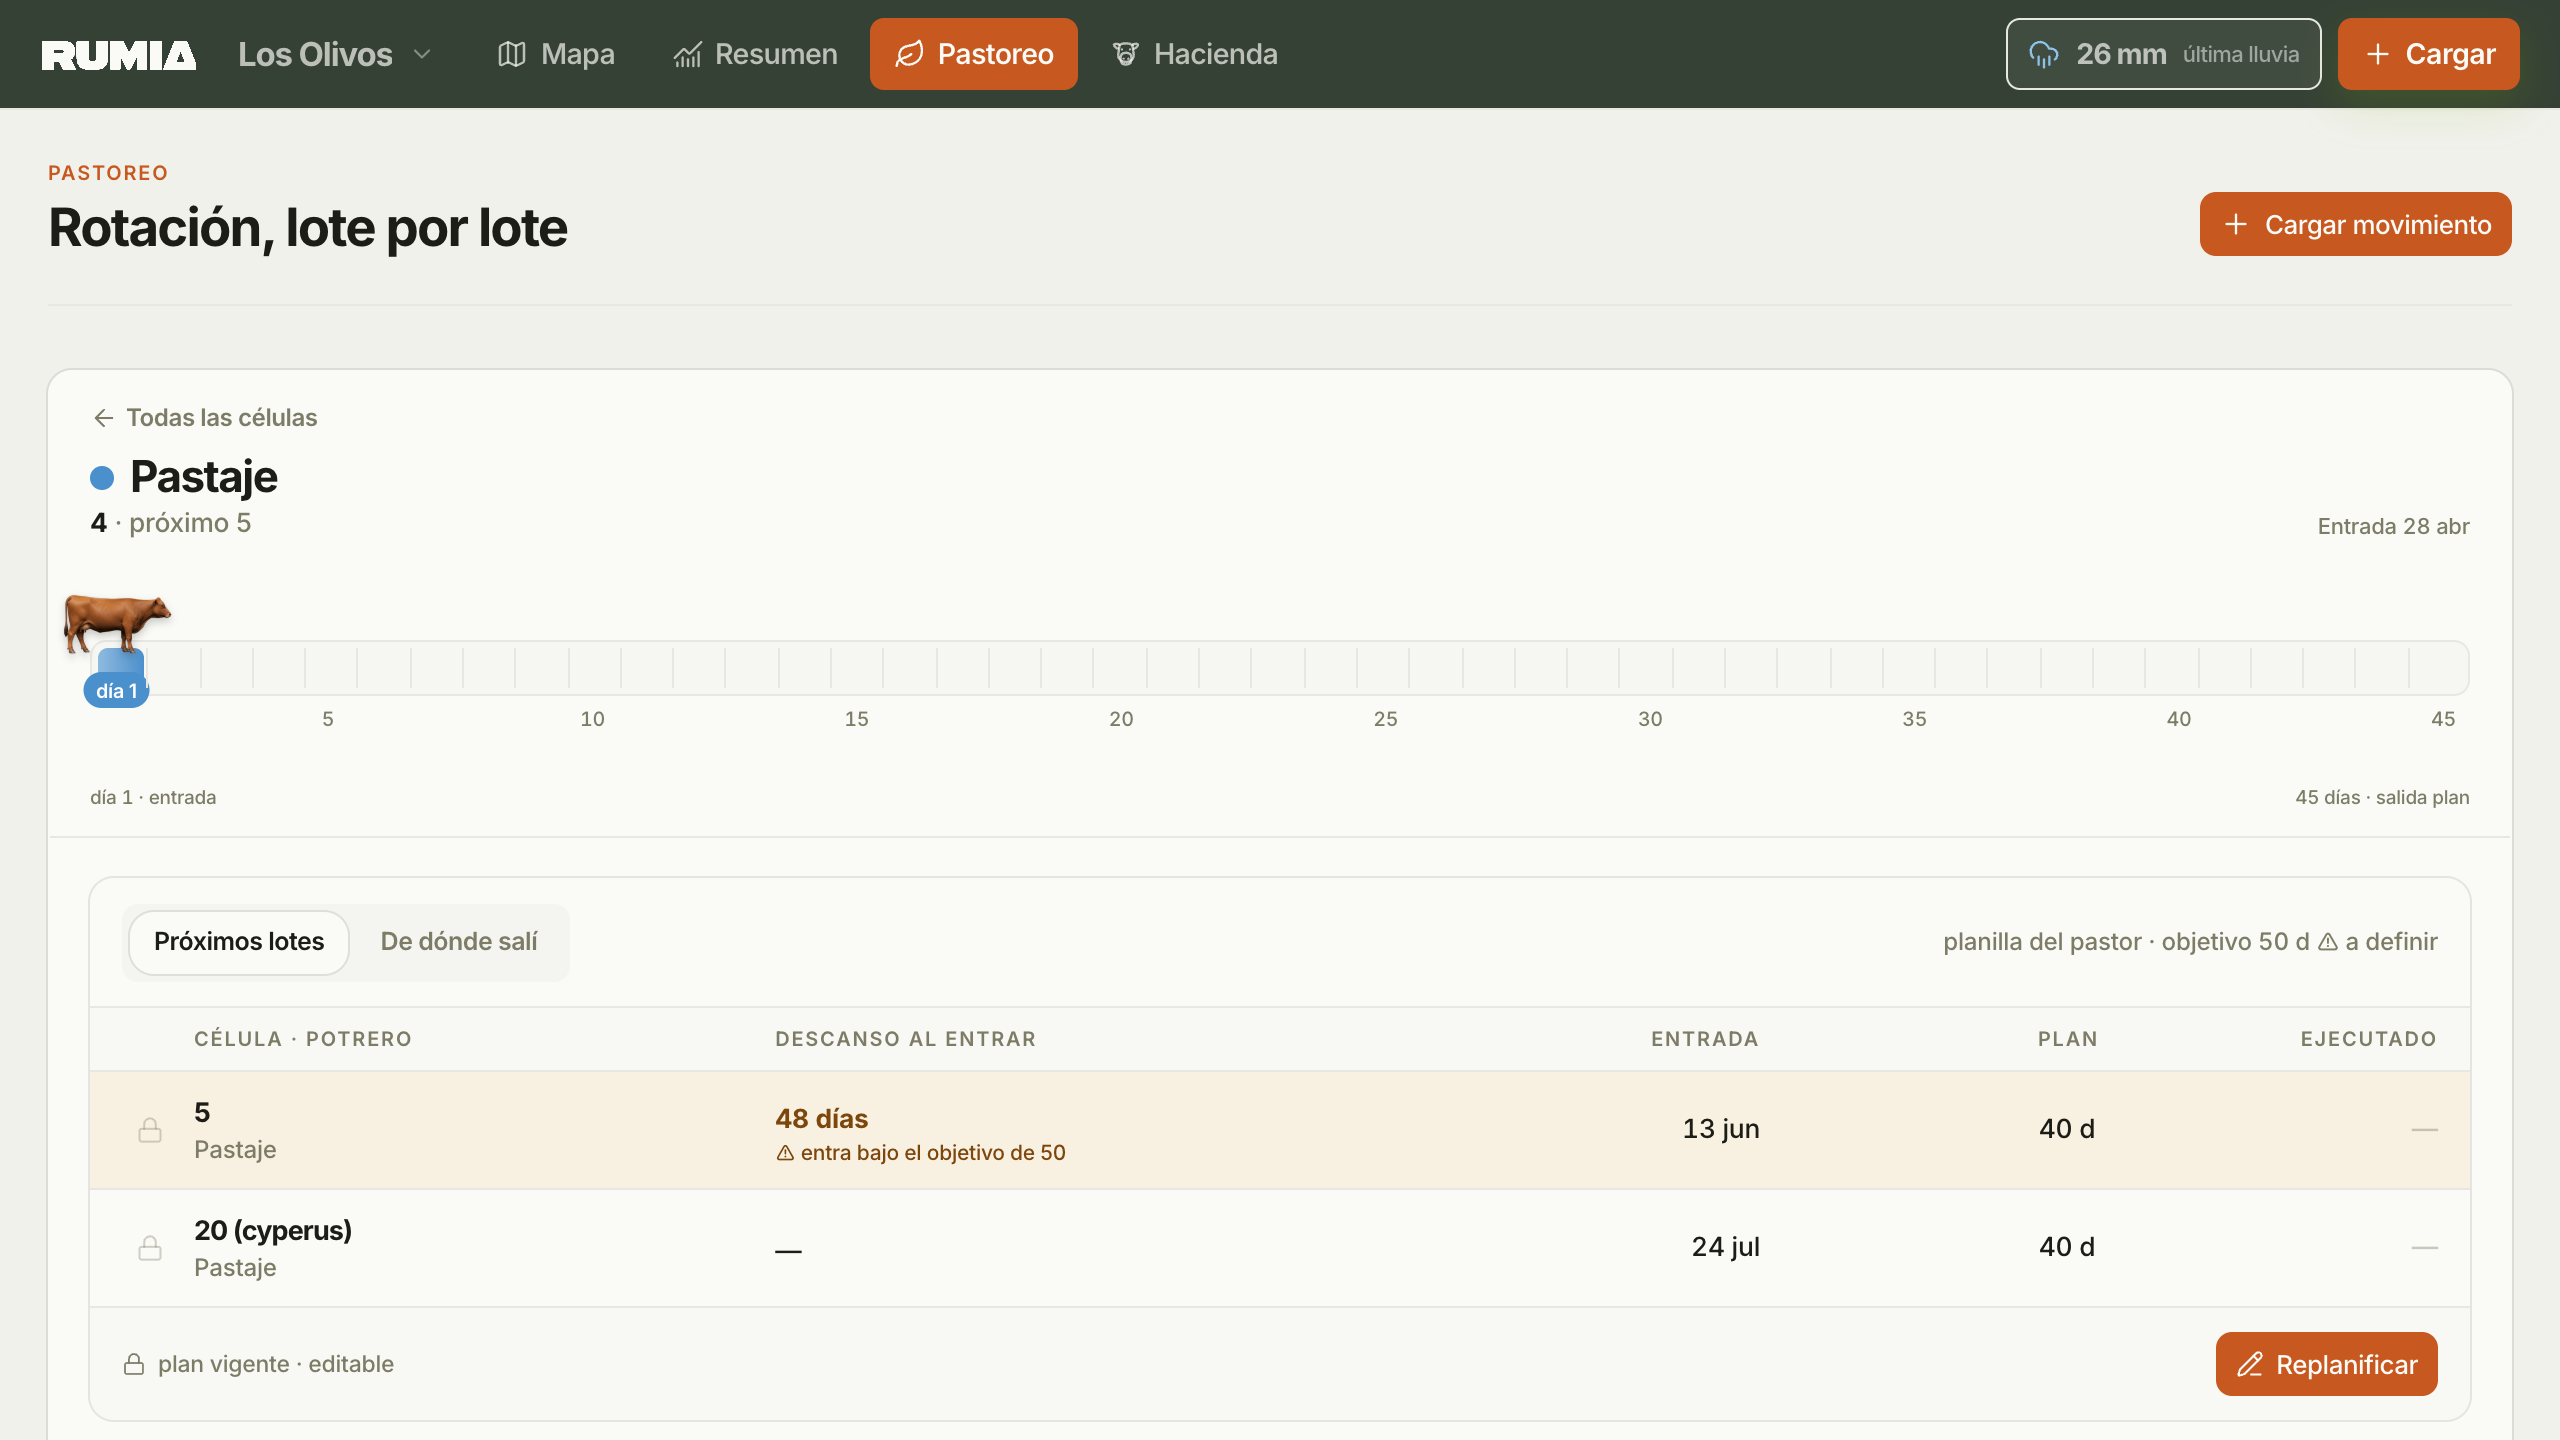
Task: Click Replanificar pencil button
Action: tap(2326, 1364)
